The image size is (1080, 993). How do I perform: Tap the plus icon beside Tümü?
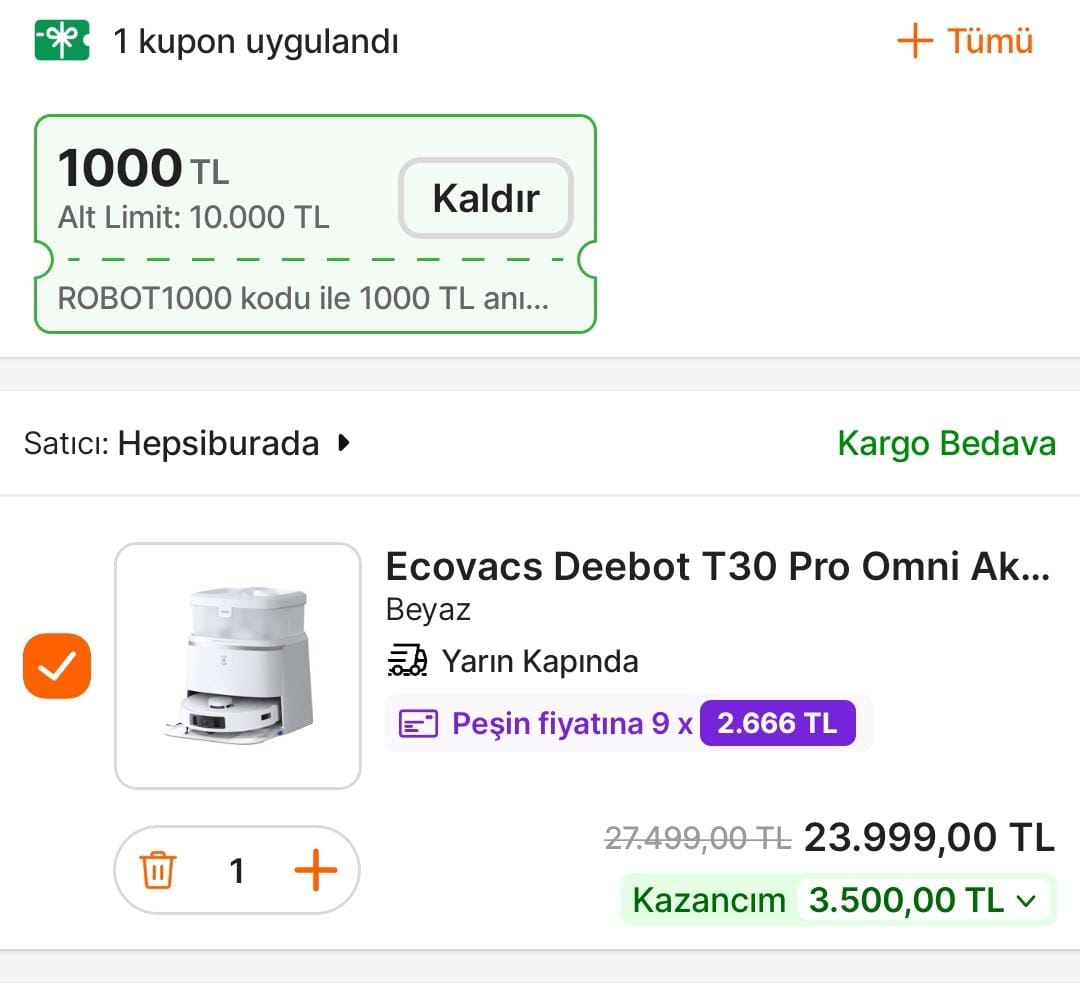pos(914,41)
